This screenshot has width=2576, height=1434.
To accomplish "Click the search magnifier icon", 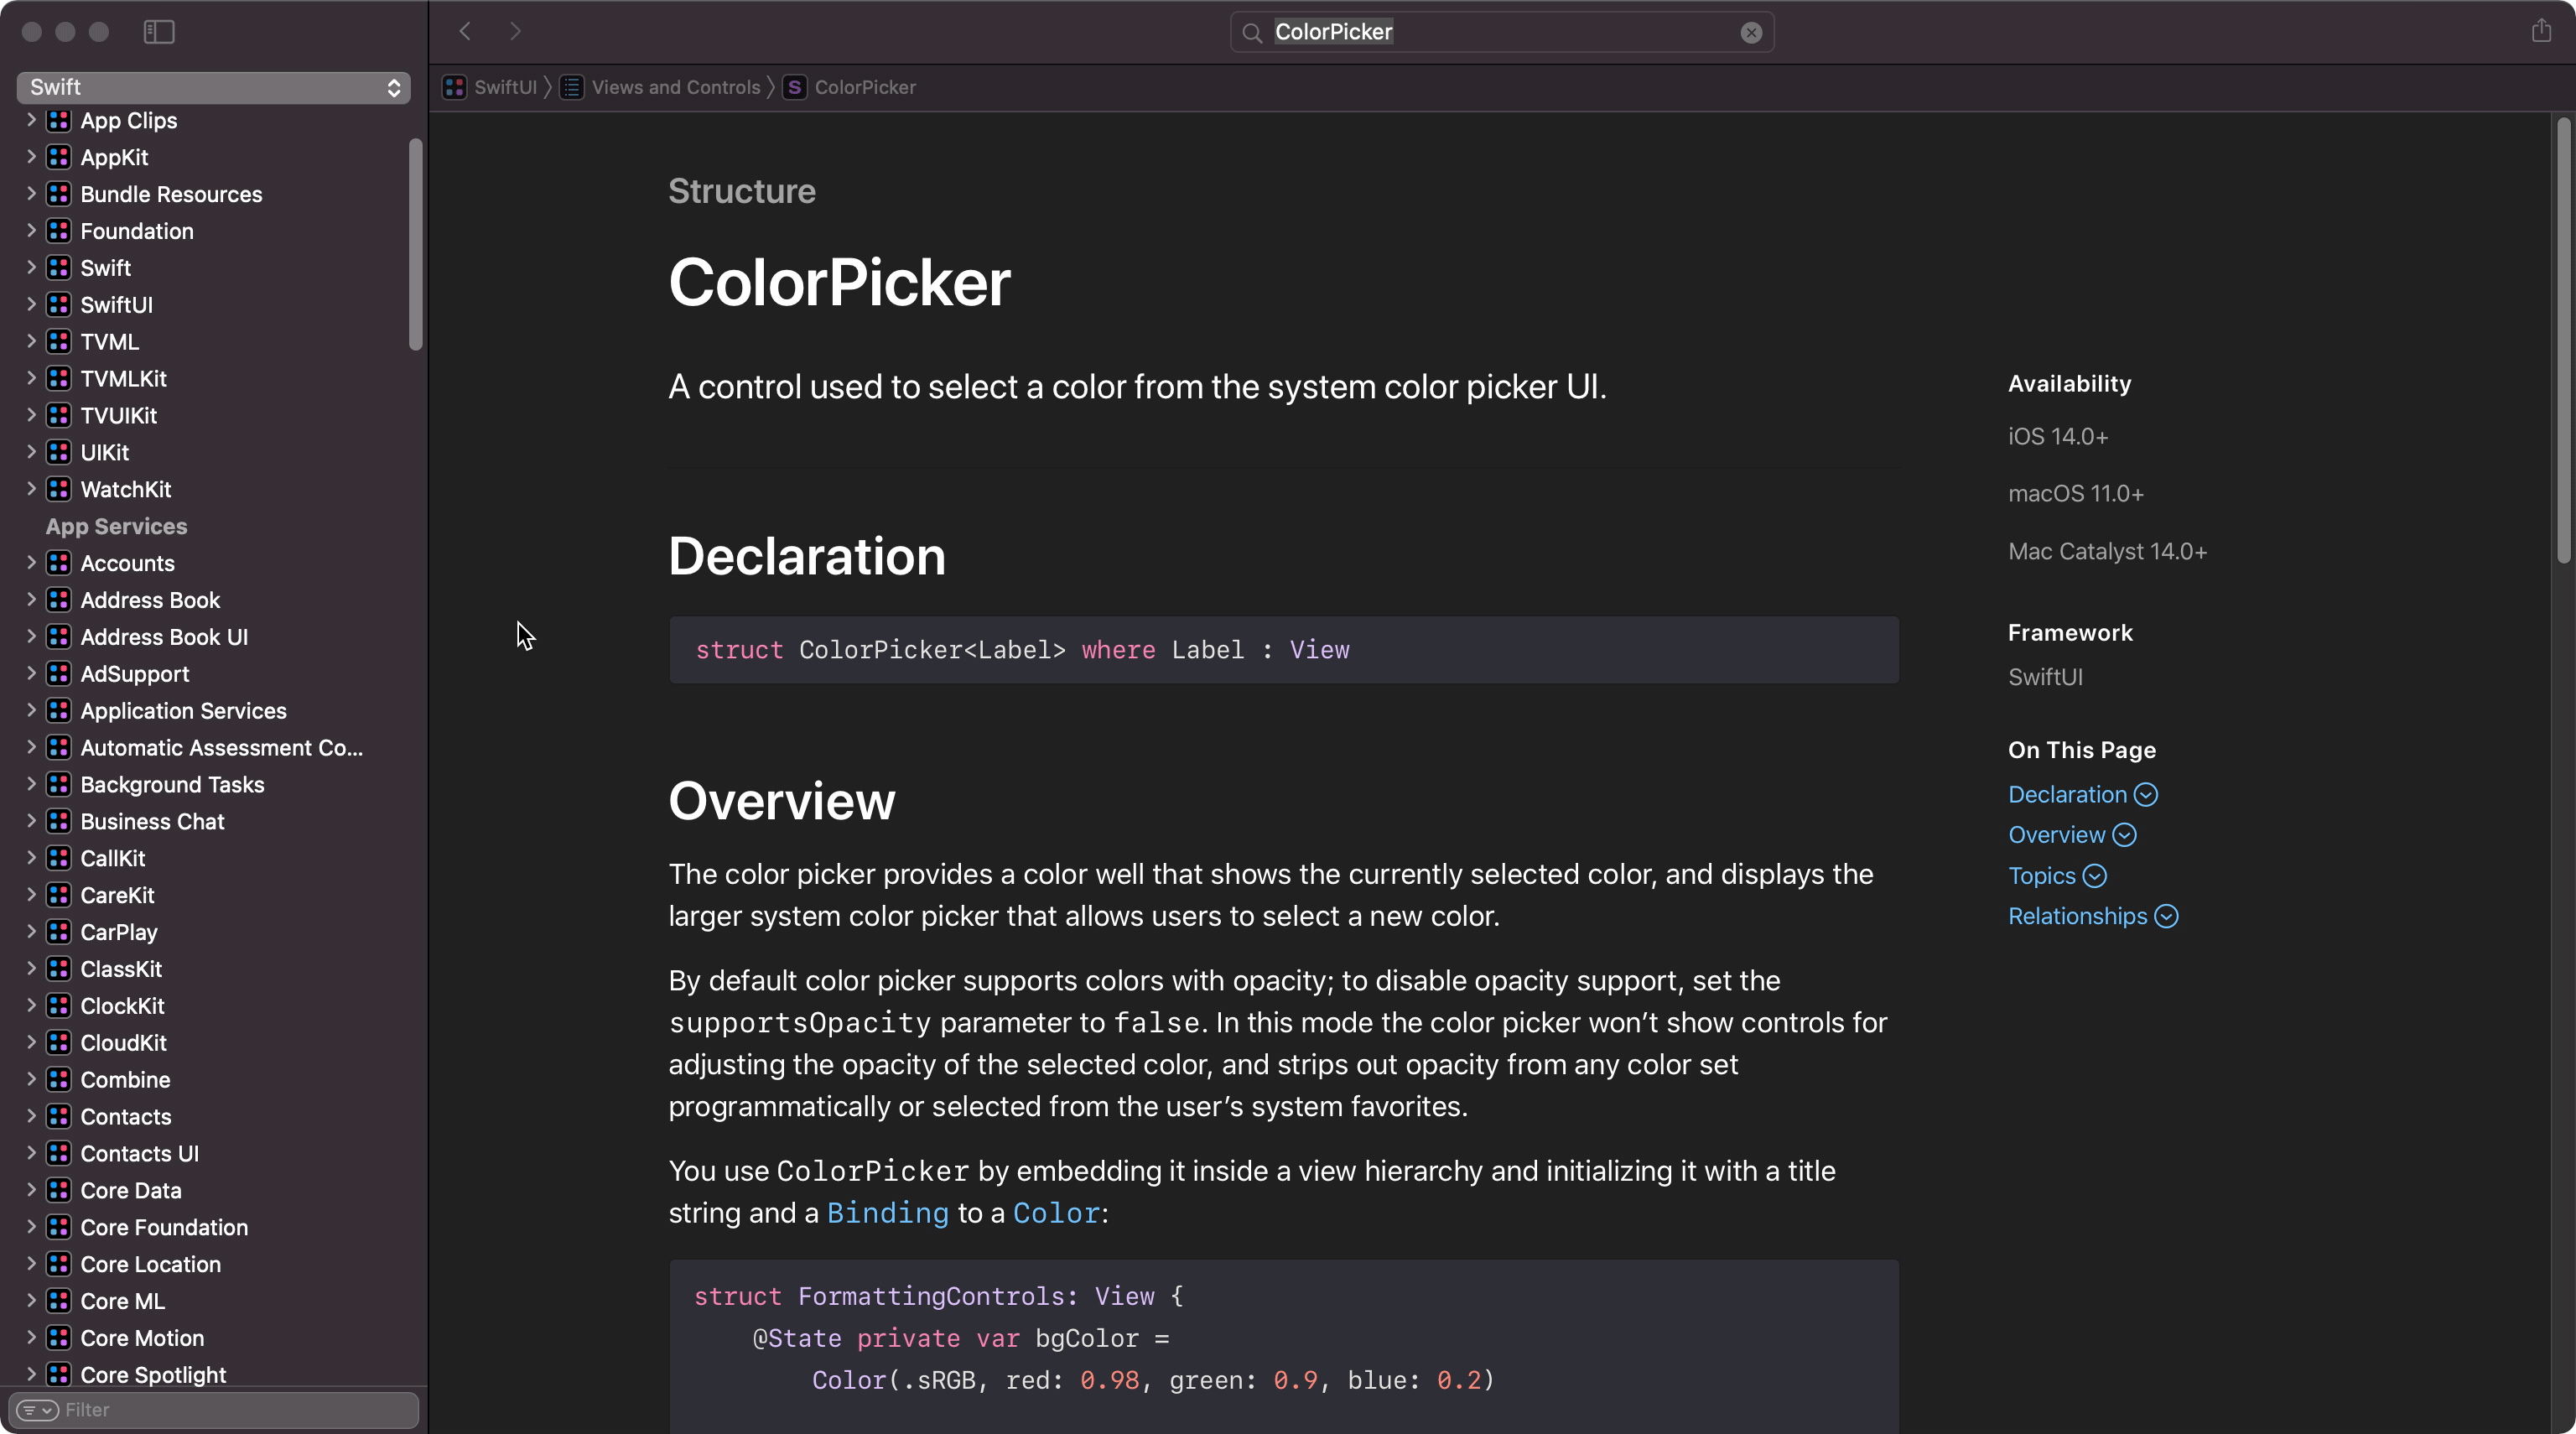I will [1252, 33].
